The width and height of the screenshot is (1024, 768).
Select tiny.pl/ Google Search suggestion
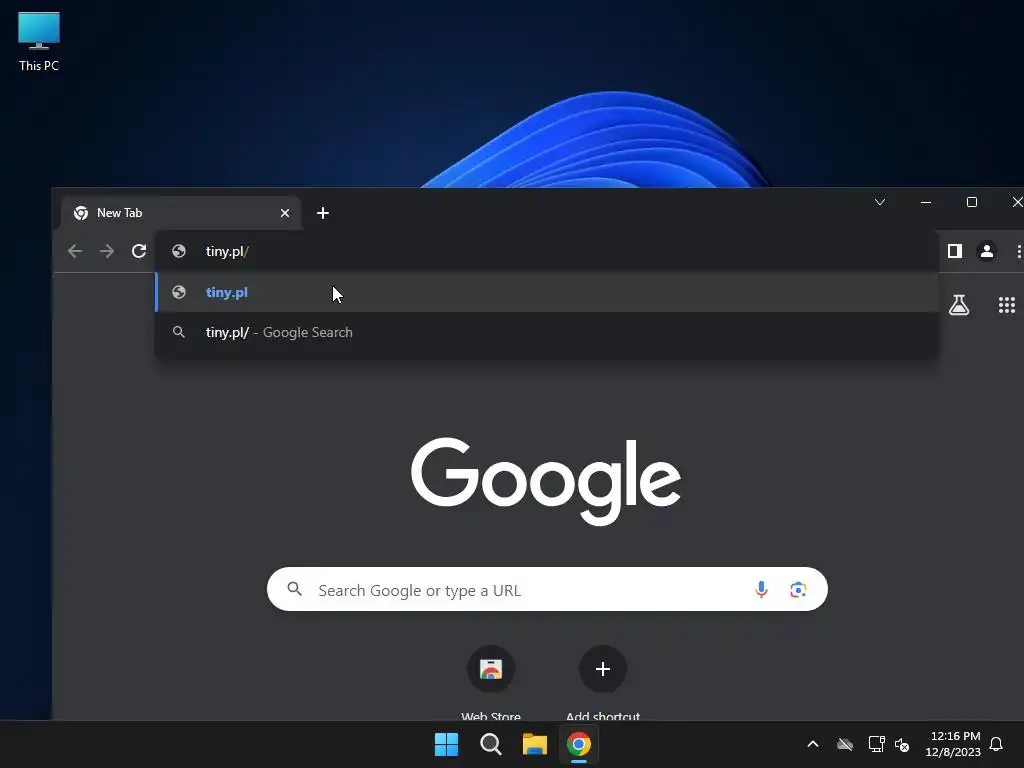tap(547, 332)
